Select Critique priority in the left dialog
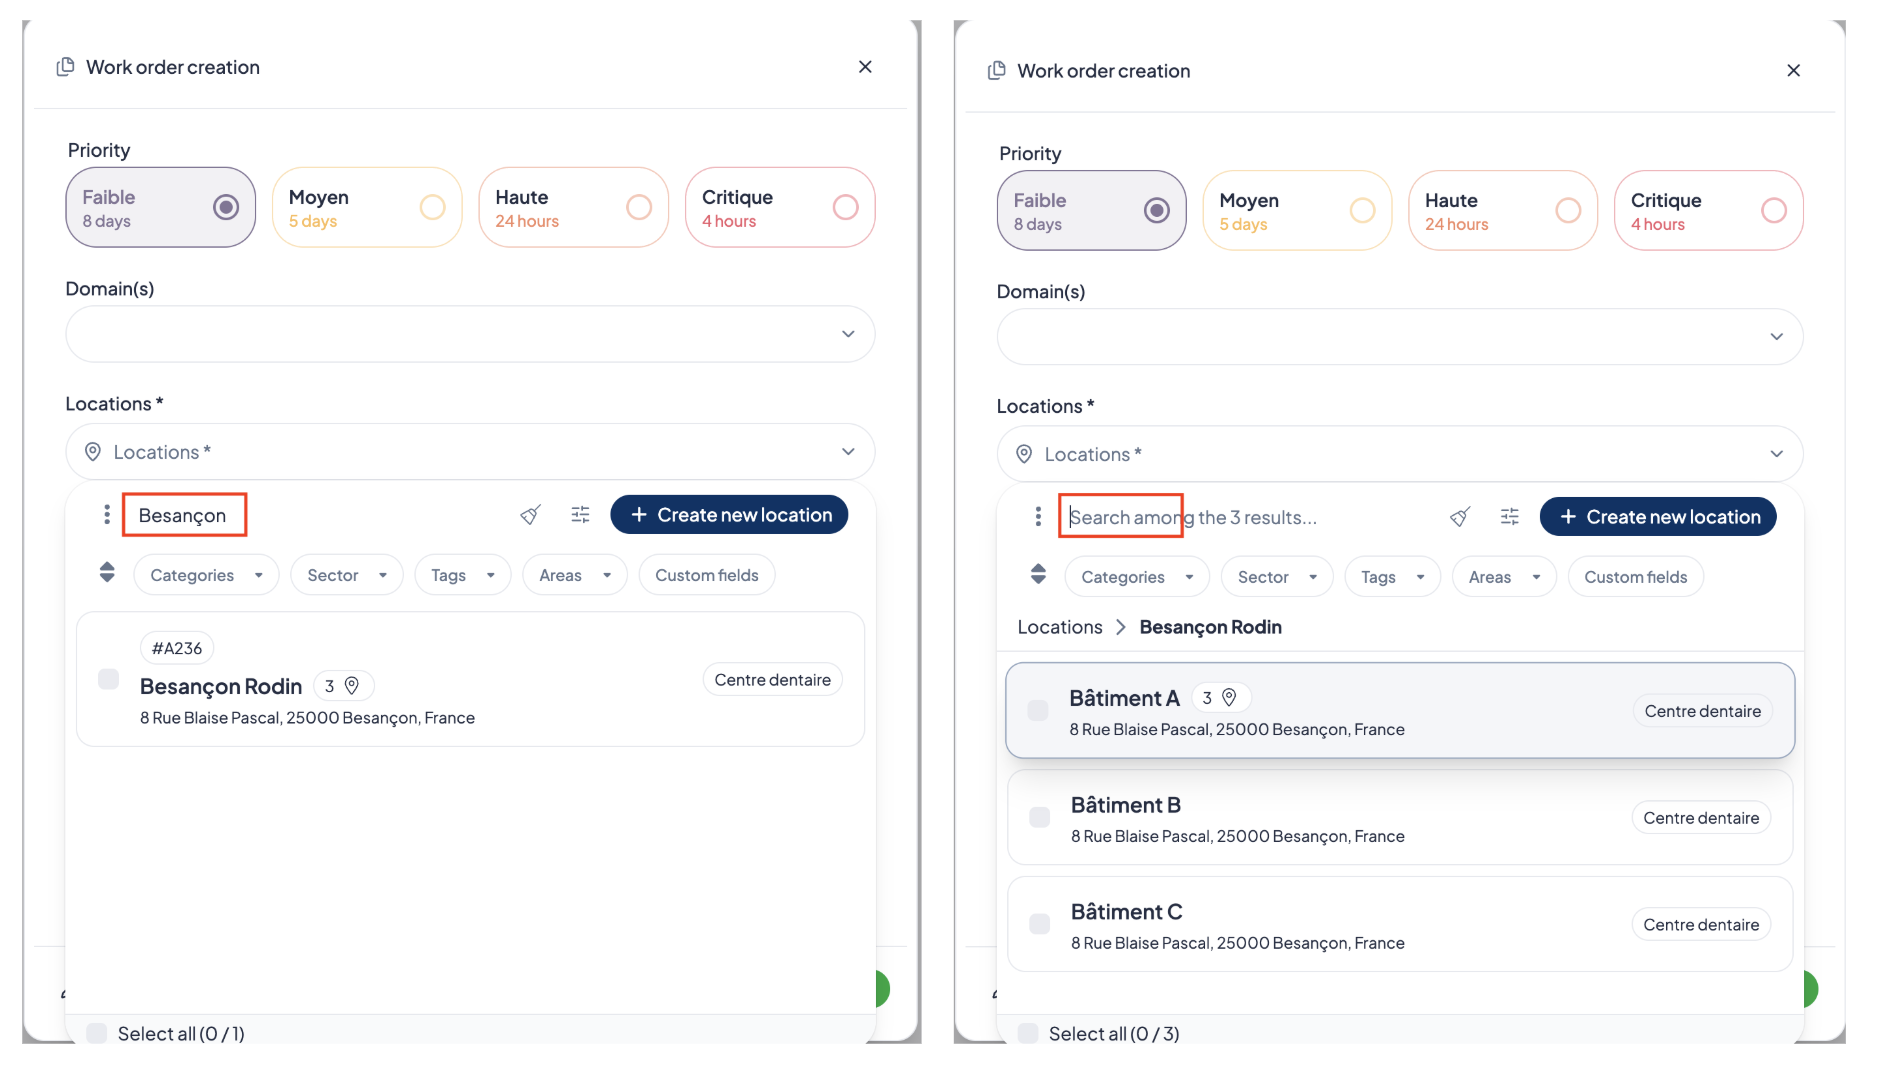1888x1066 pixels. coord(780,207)
